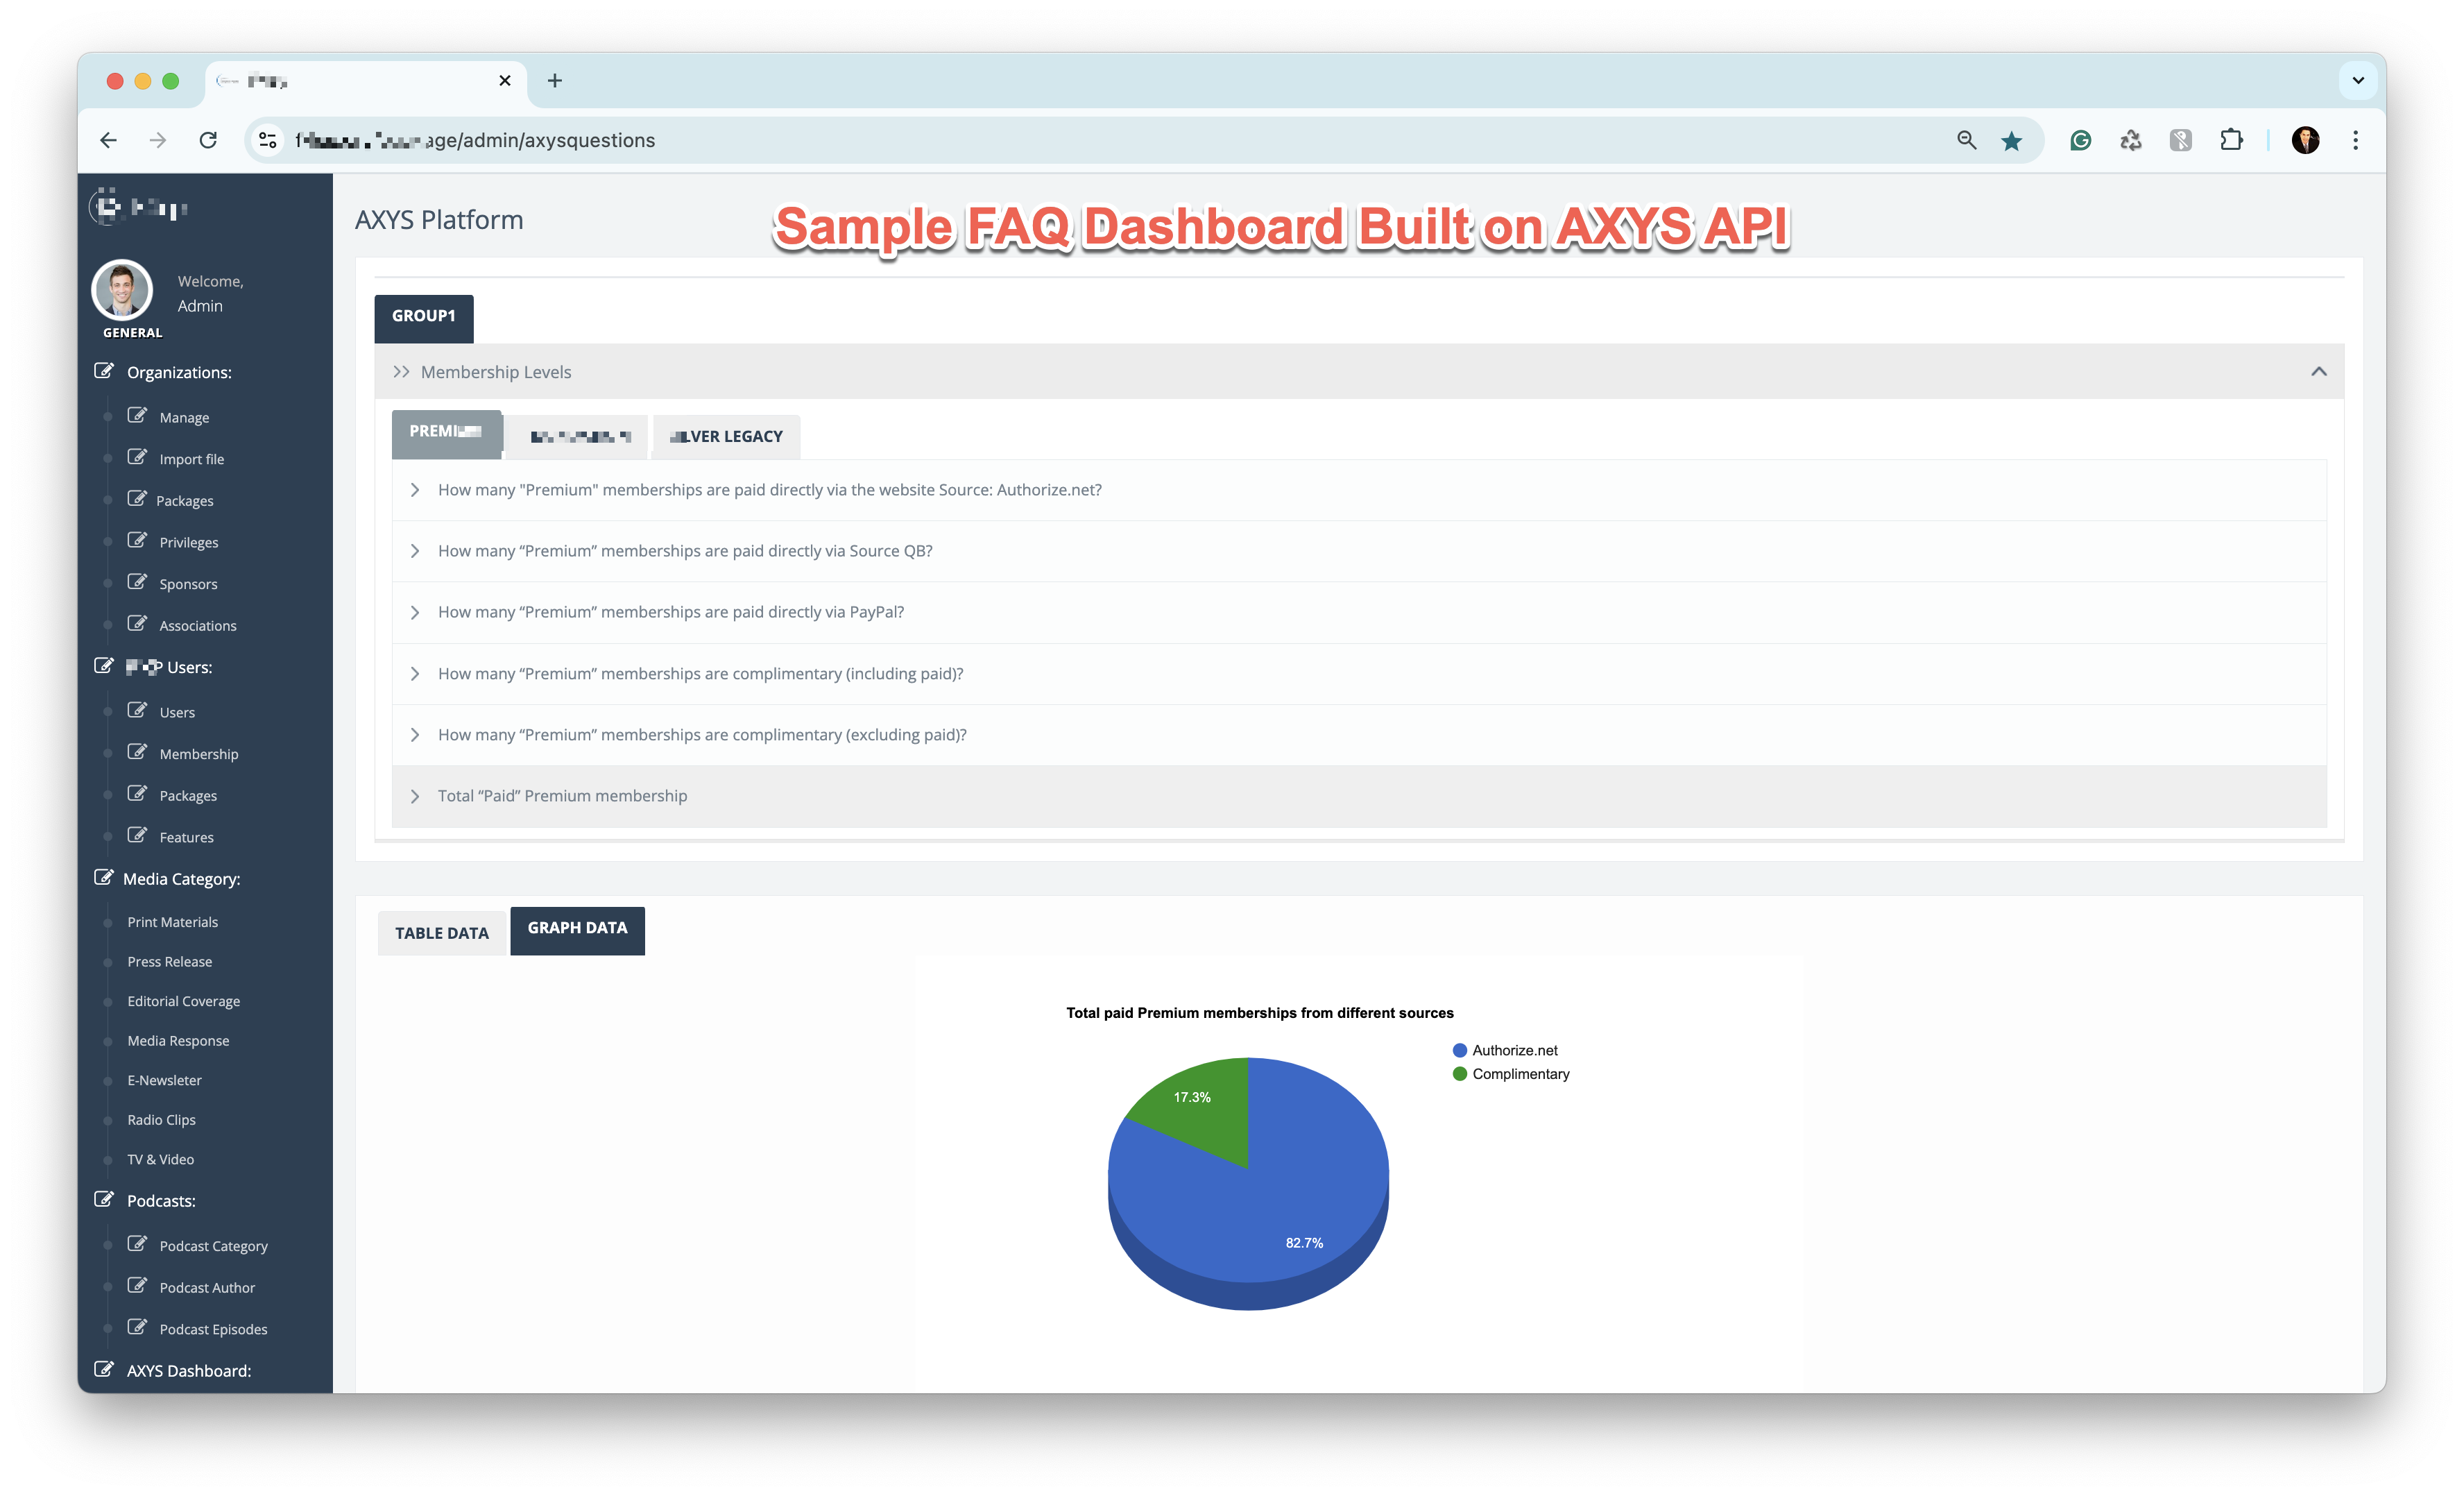
Task: Click the edit icon beside Podcast Episodes
Action: pyautogui.click(x=138, y=1326)
